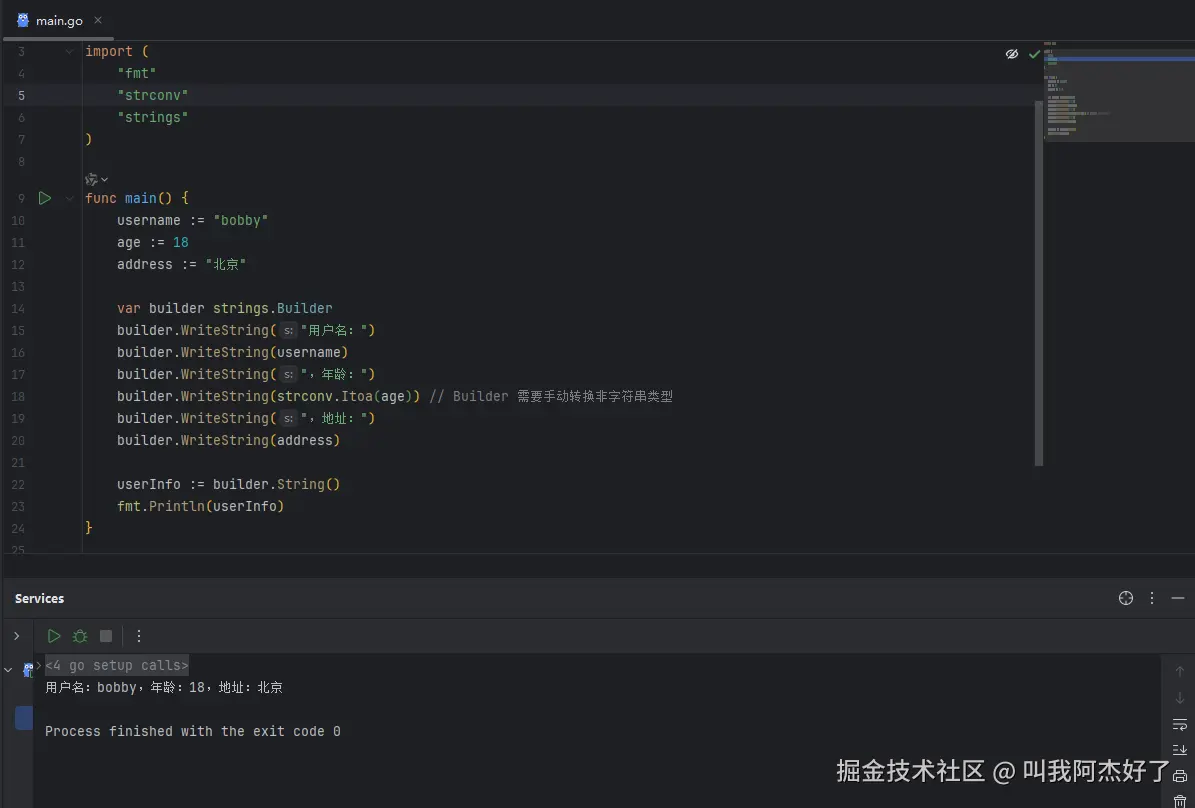The image size is (1195, 808).
Task: Click the Go gopher file icon on main.go tab
Action: (x=23, y=20)
